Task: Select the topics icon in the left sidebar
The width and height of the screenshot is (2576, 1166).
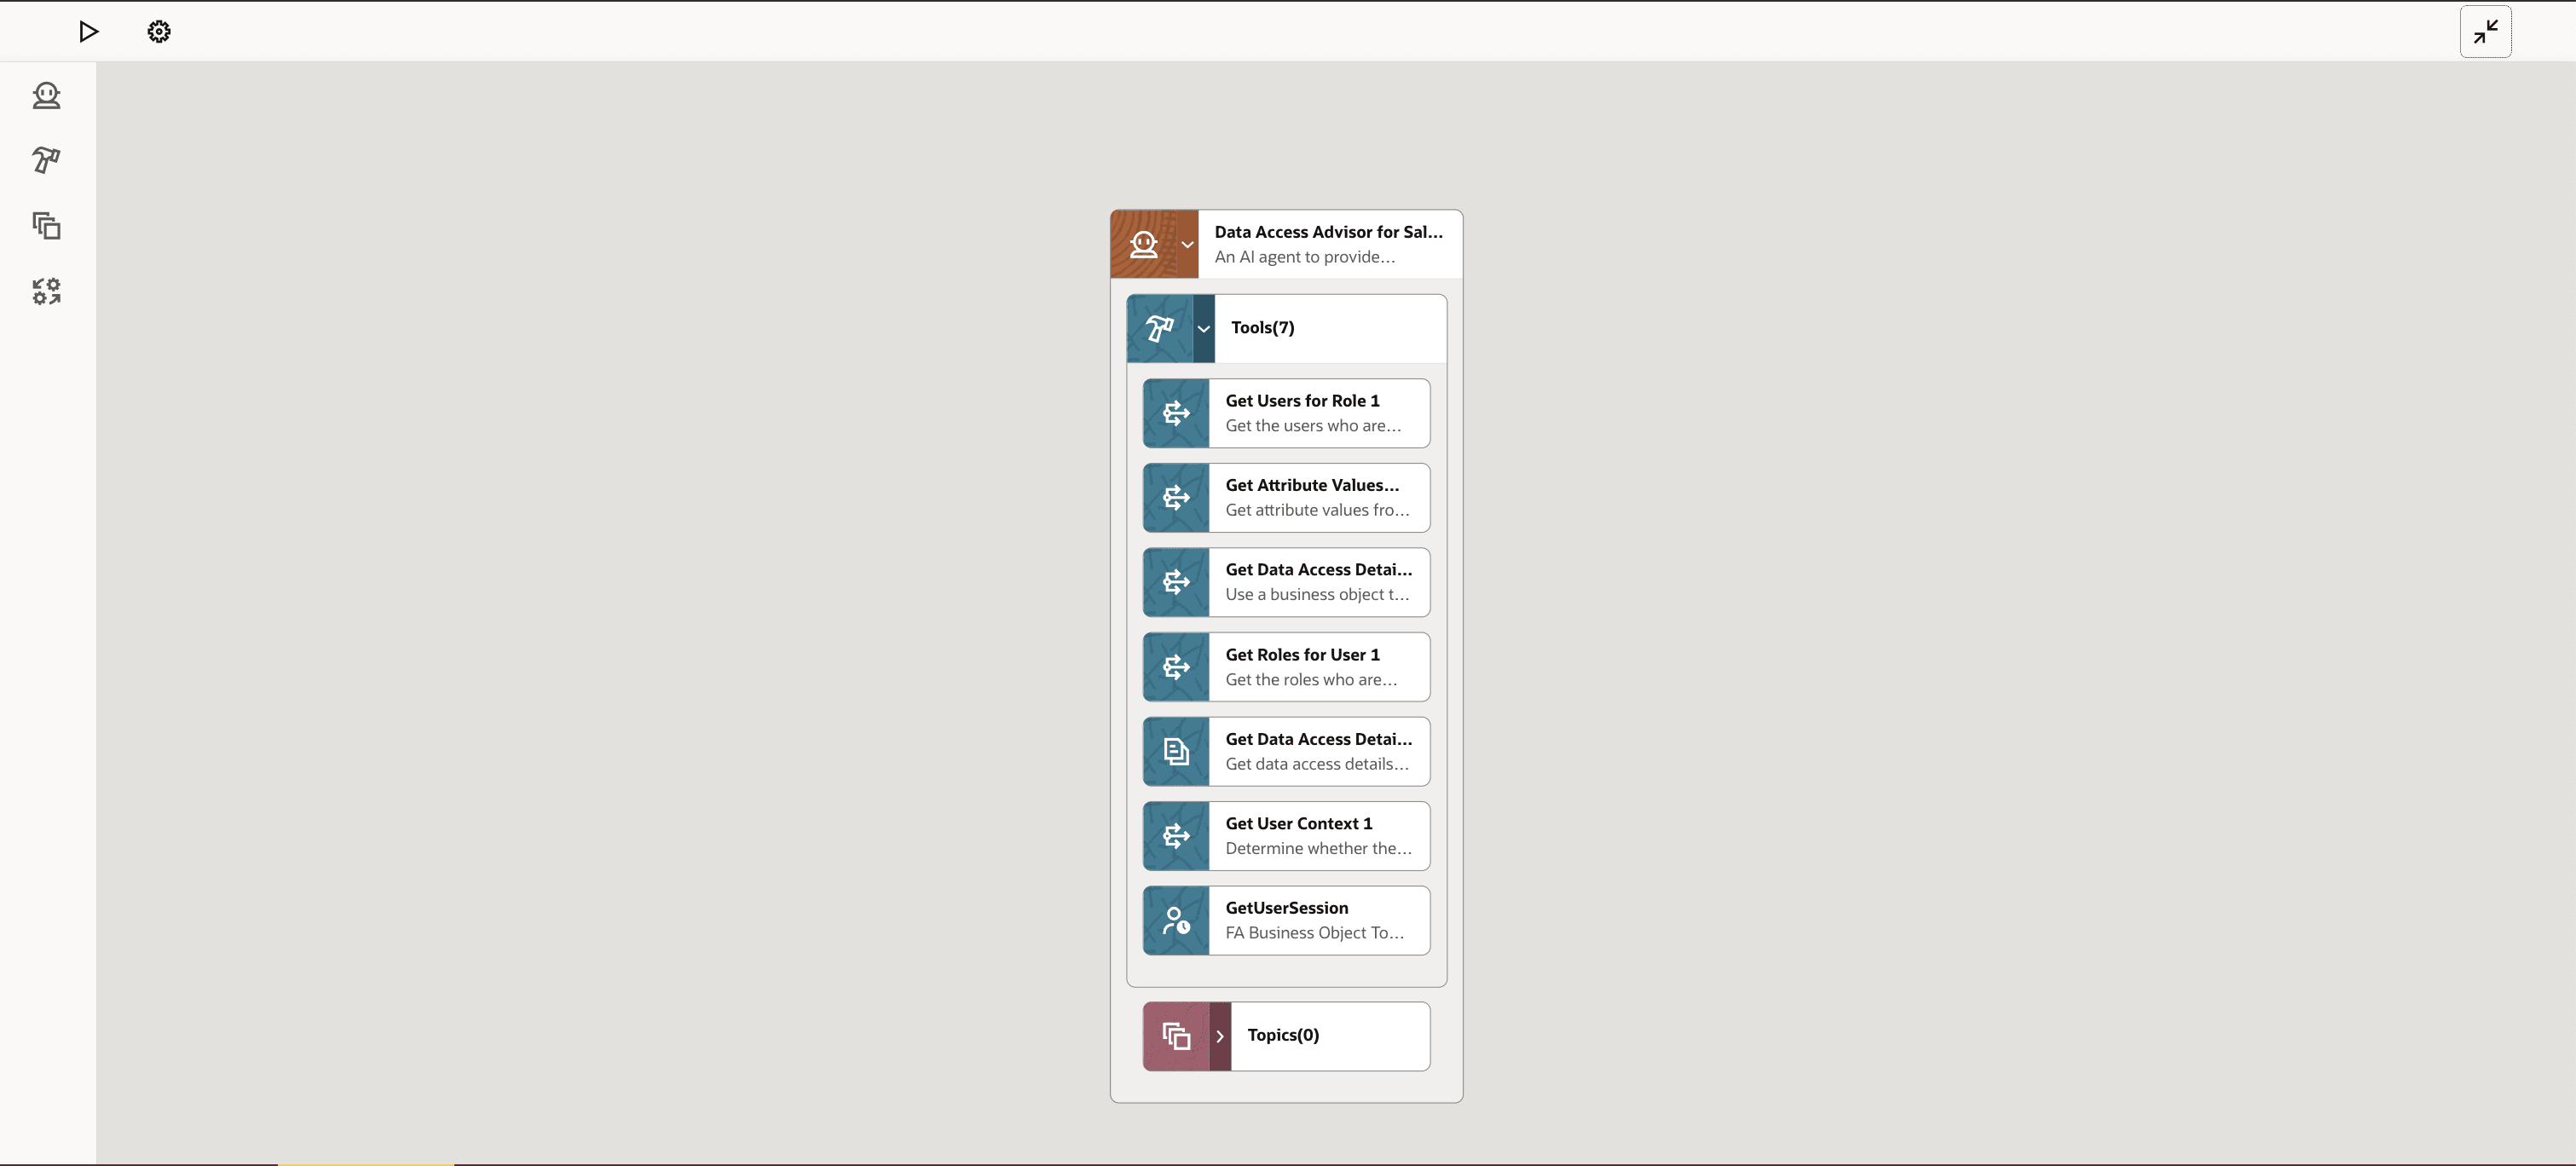Action: pyautogui.click(x=47, y=226)
